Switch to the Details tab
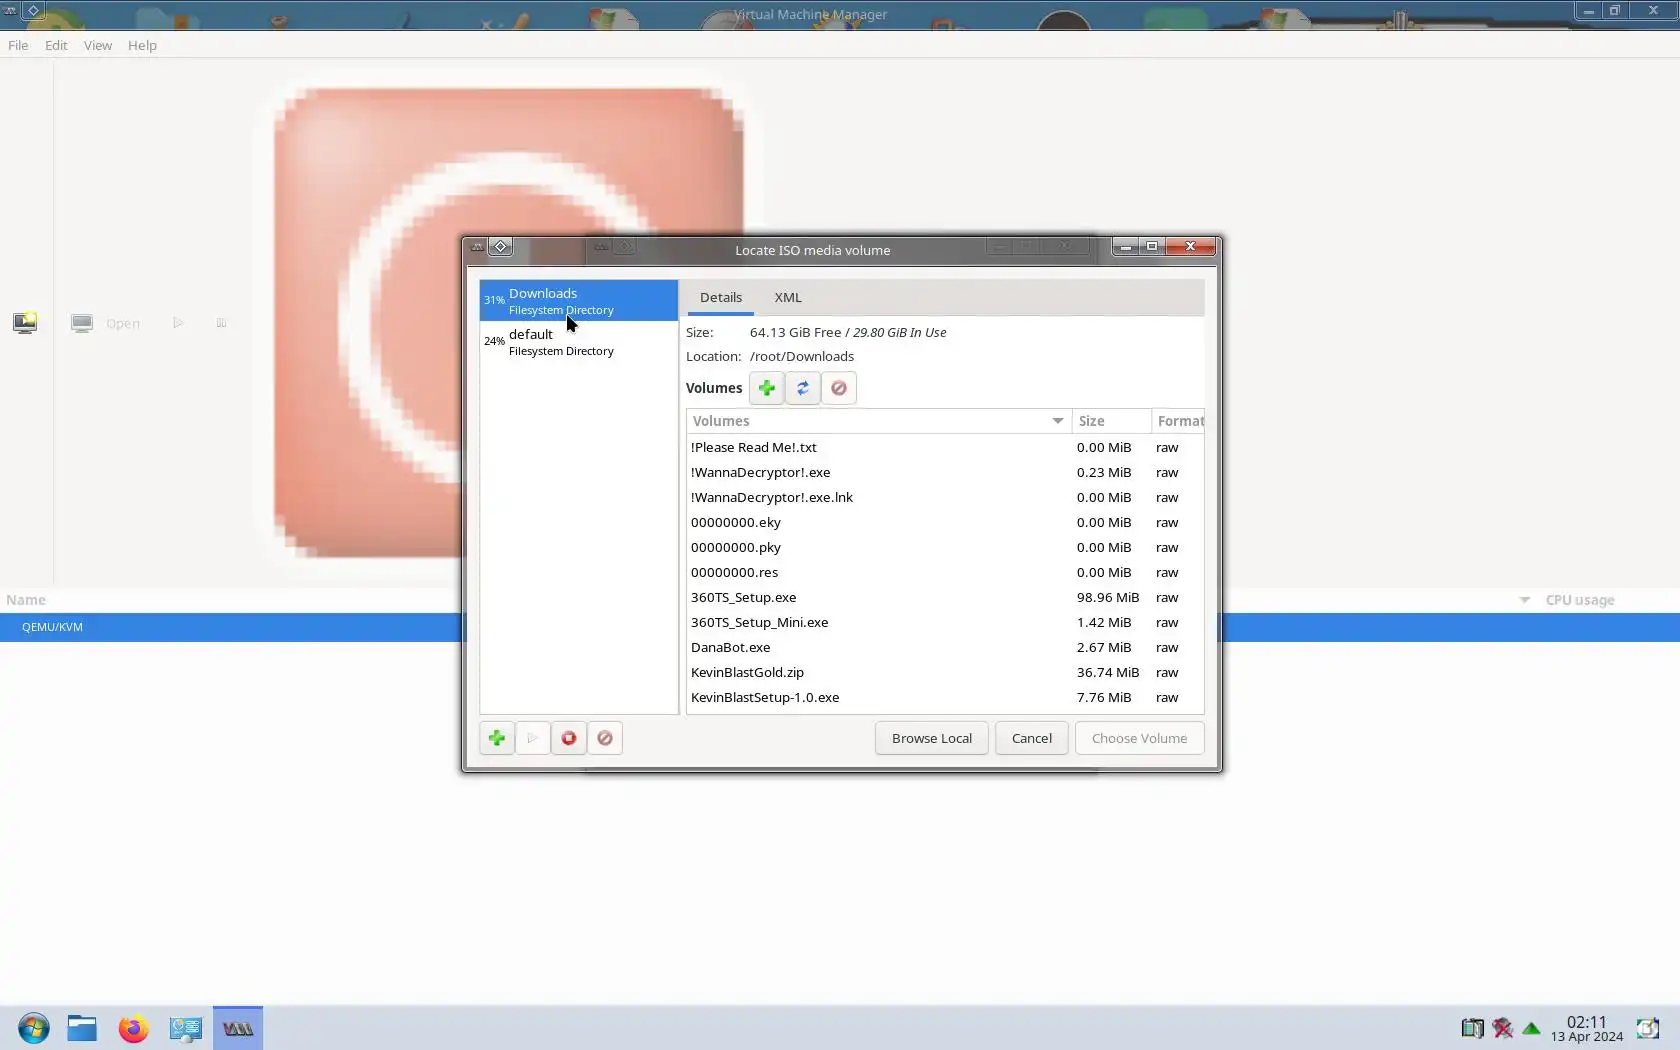 click(721, 297)
